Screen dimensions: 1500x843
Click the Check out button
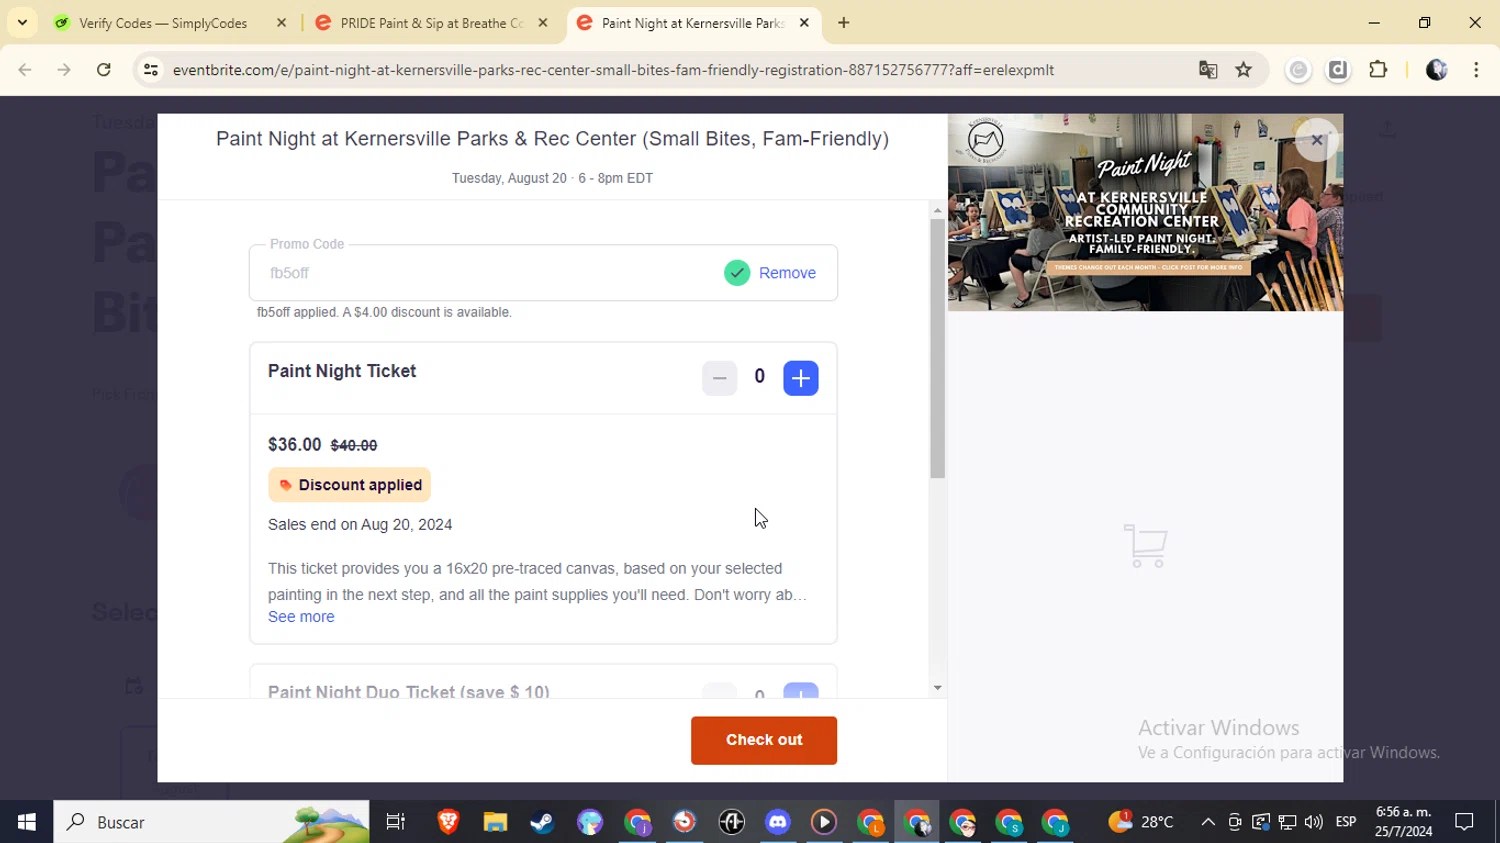pos(764,740)
